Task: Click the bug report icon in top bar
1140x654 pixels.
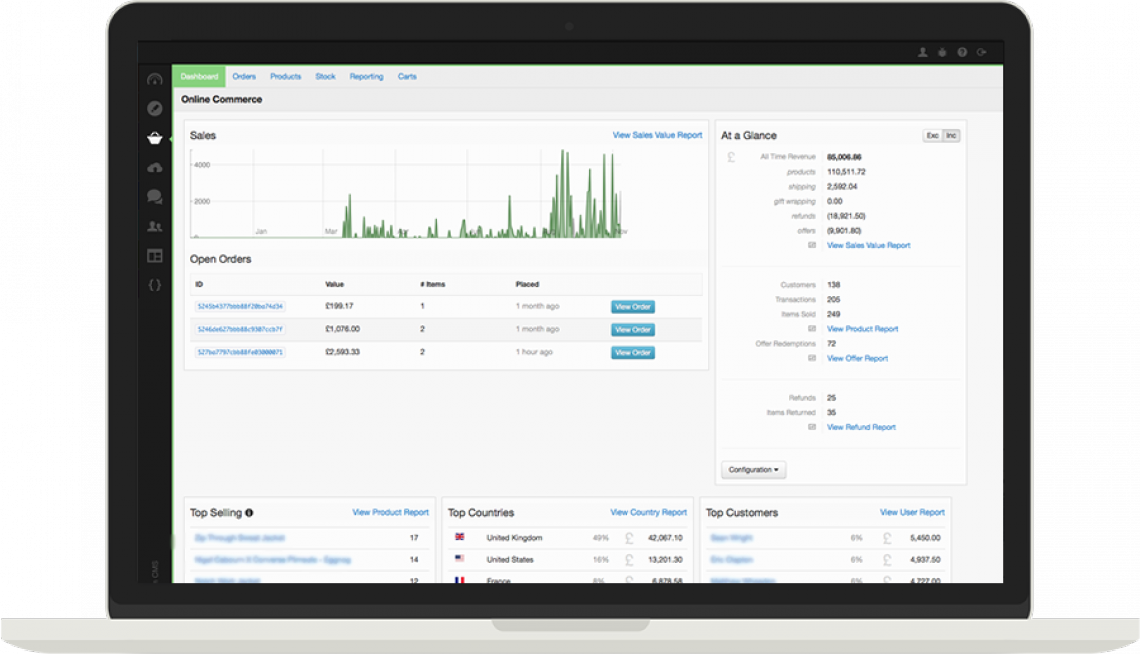Action: 942,52
